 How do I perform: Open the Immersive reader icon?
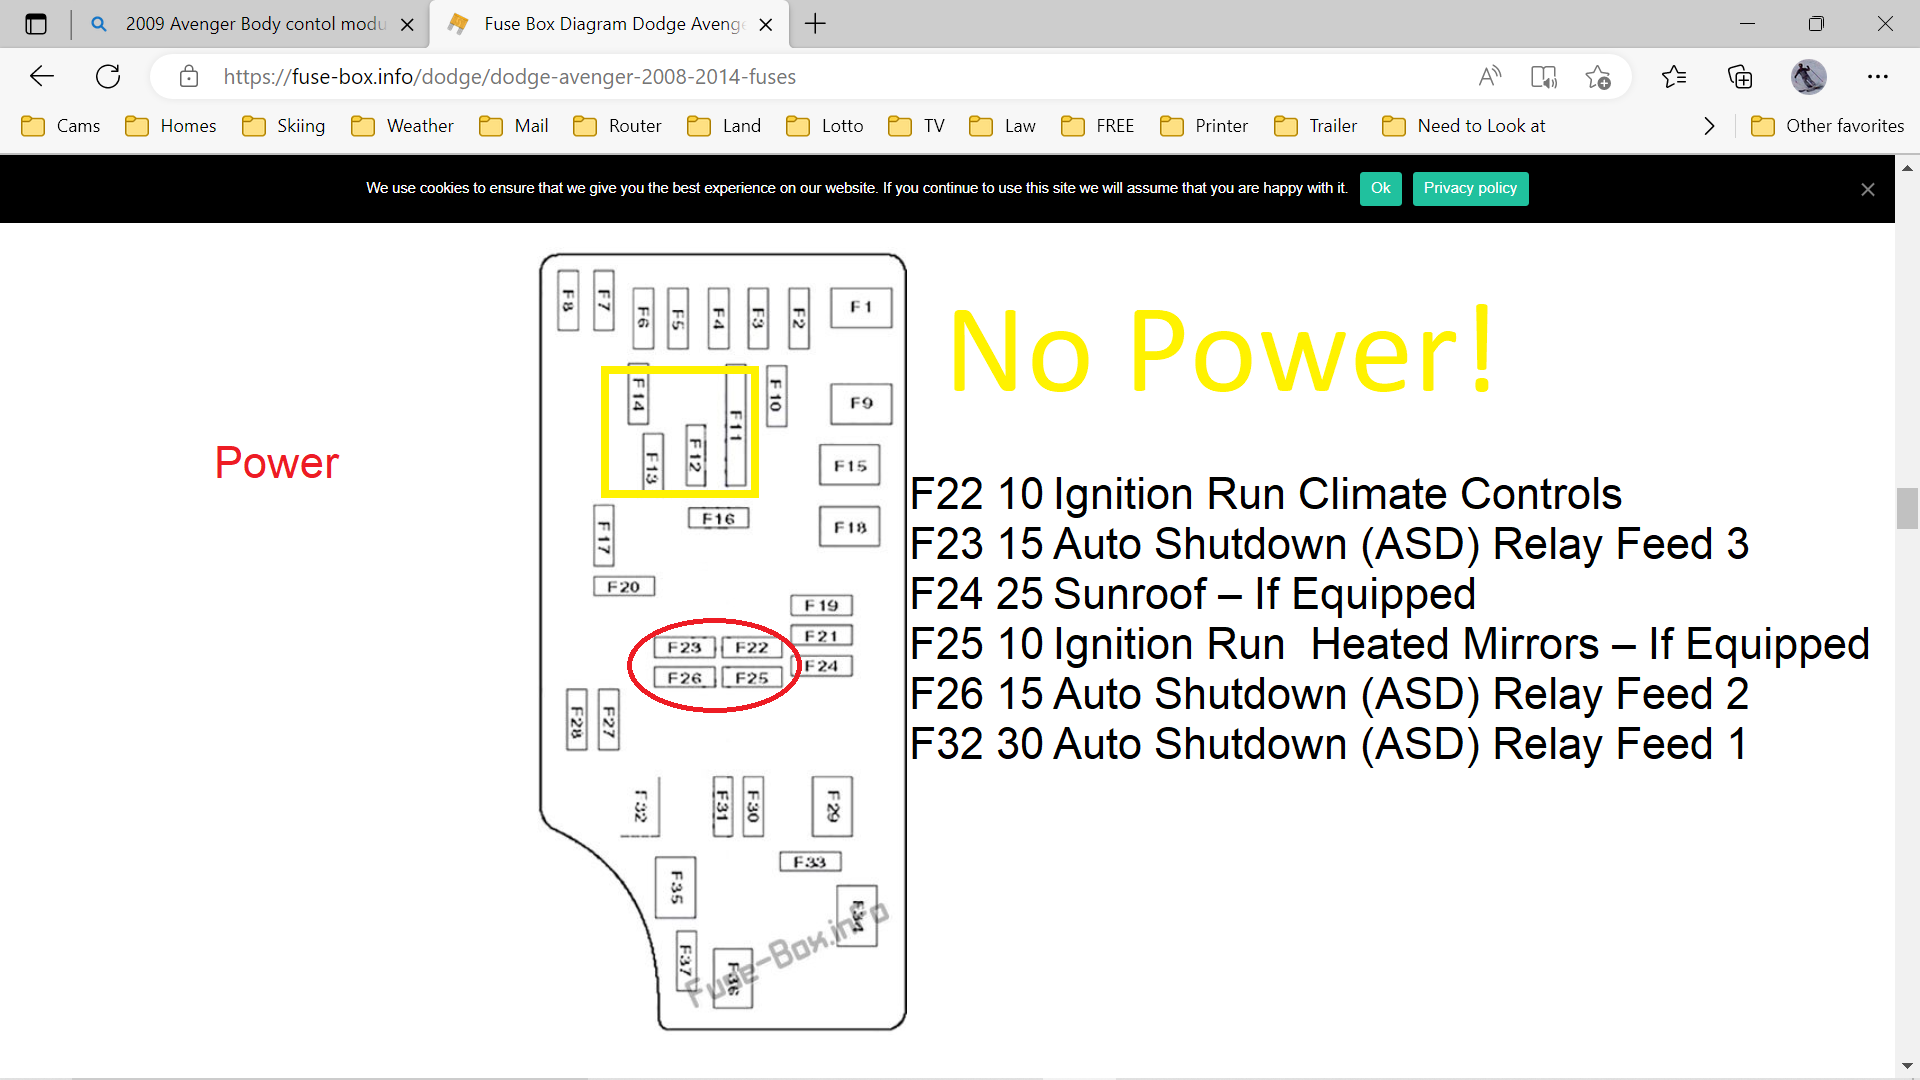[x=1543, y=76]
